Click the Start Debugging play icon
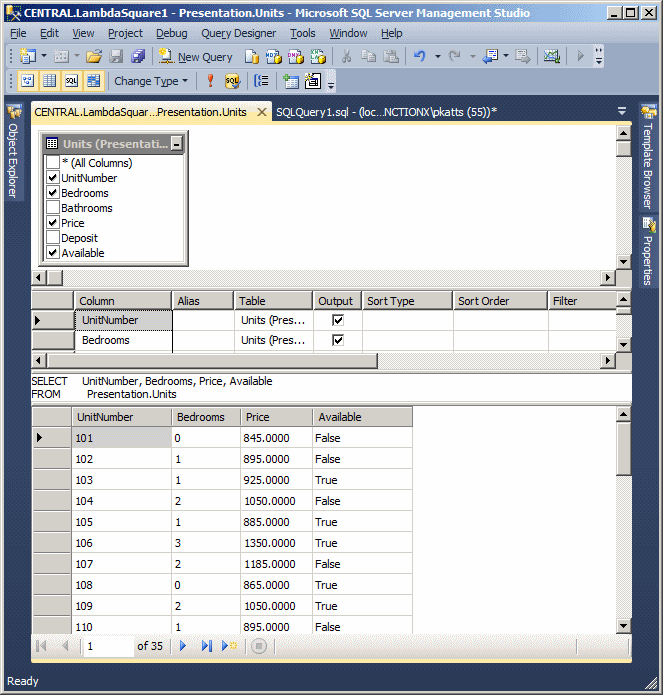 [x=580, y=56]
